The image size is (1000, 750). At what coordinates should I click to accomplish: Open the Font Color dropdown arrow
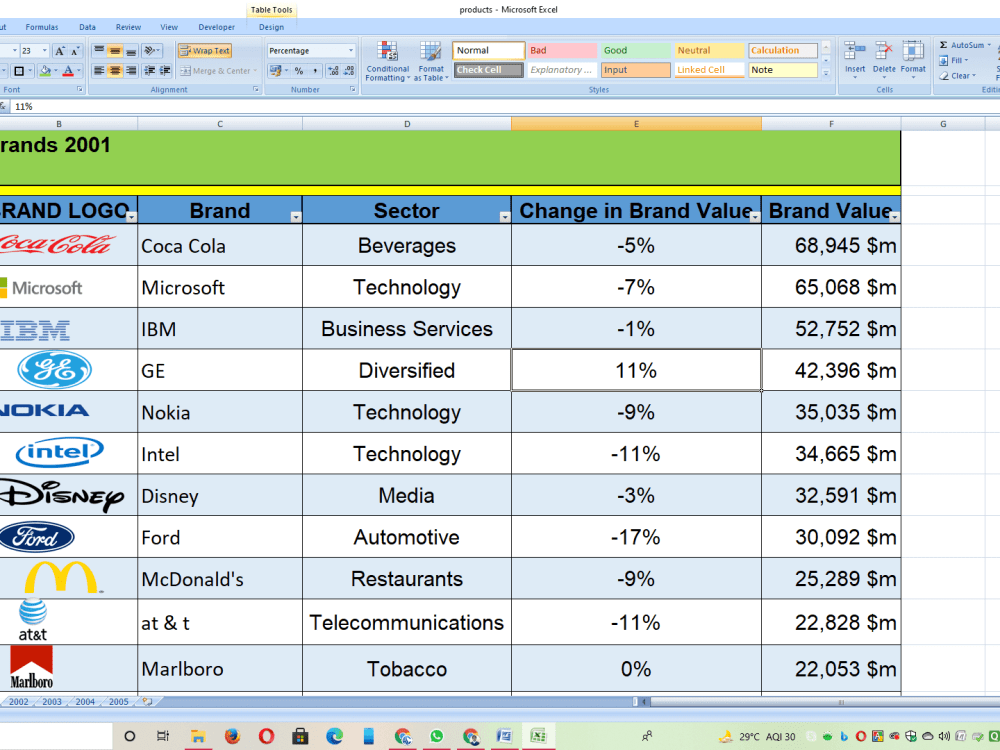pos(78,71)
